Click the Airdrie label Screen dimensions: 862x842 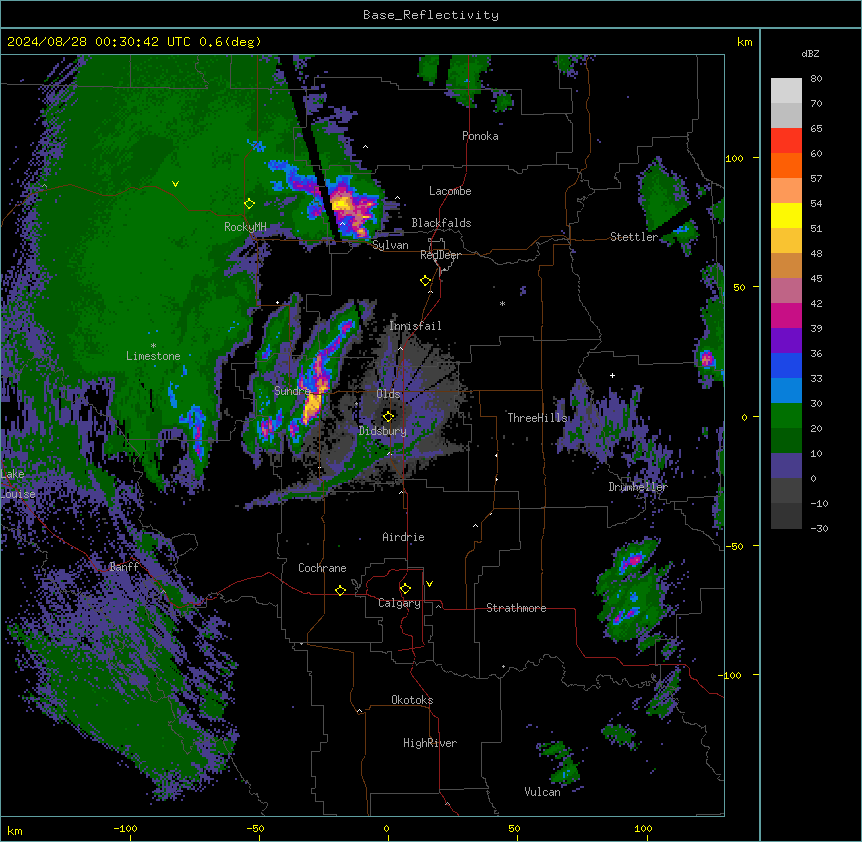(403, 537)
